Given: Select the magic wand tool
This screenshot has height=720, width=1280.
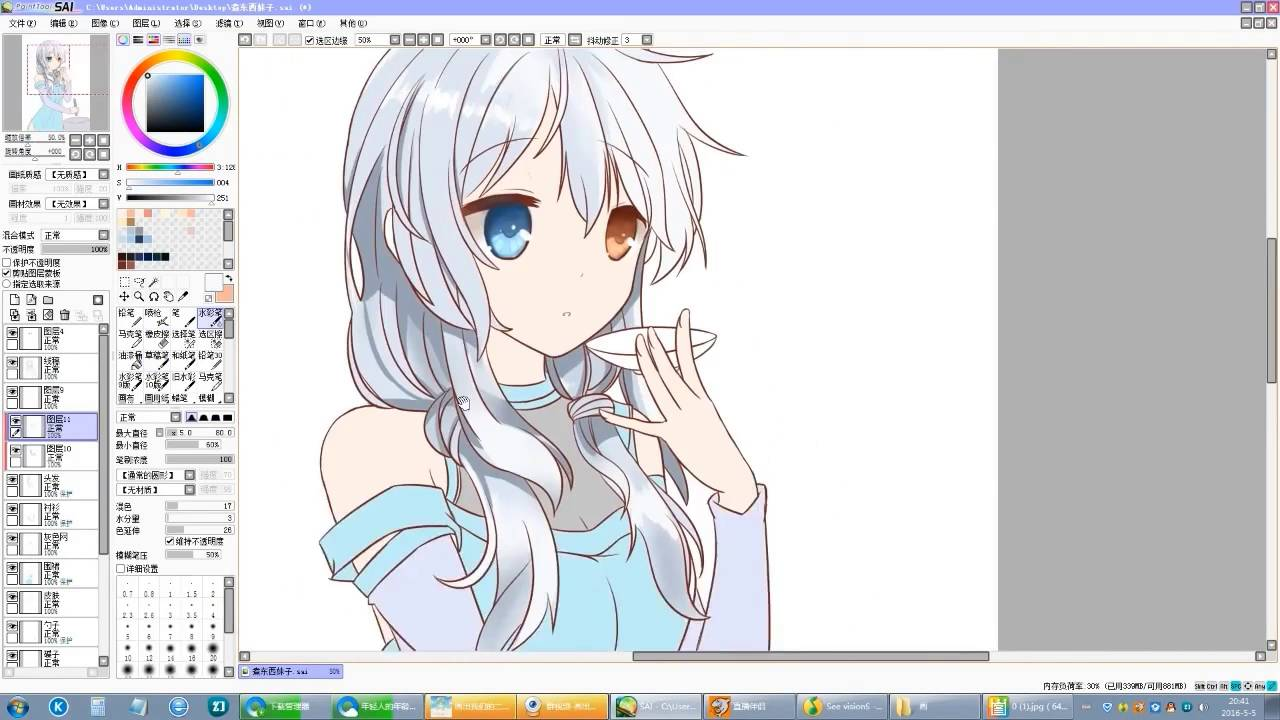Looking at the screenshot, I should (x=154, y=282).
